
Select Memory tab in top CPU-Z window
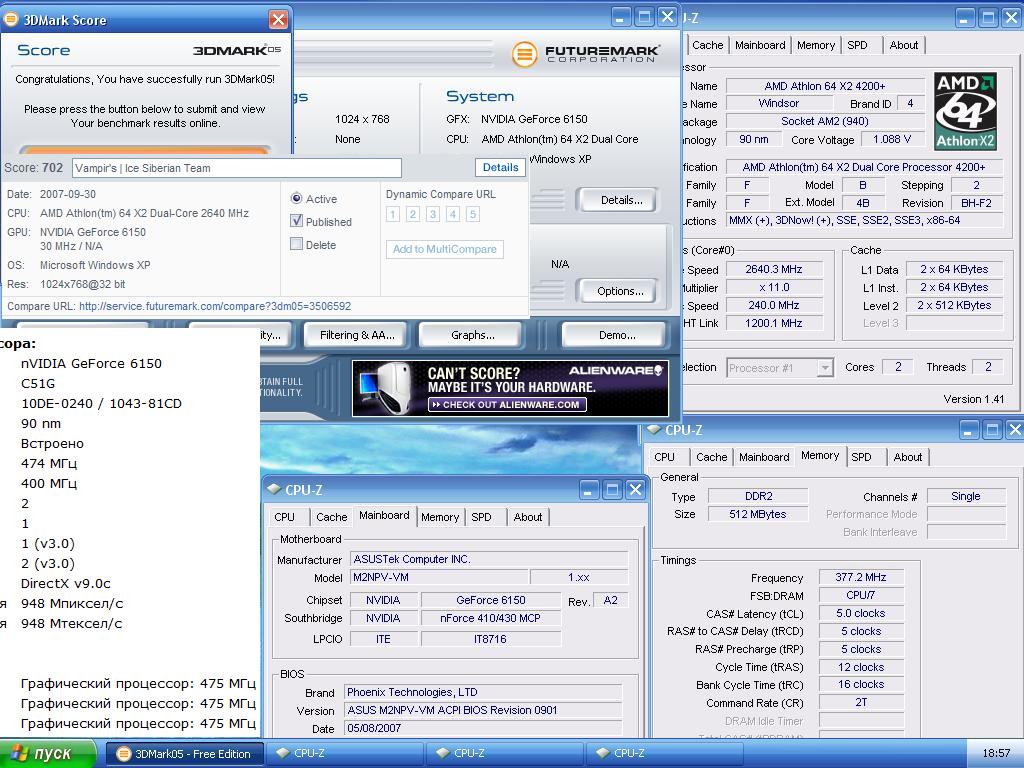[x=816, y=45]
